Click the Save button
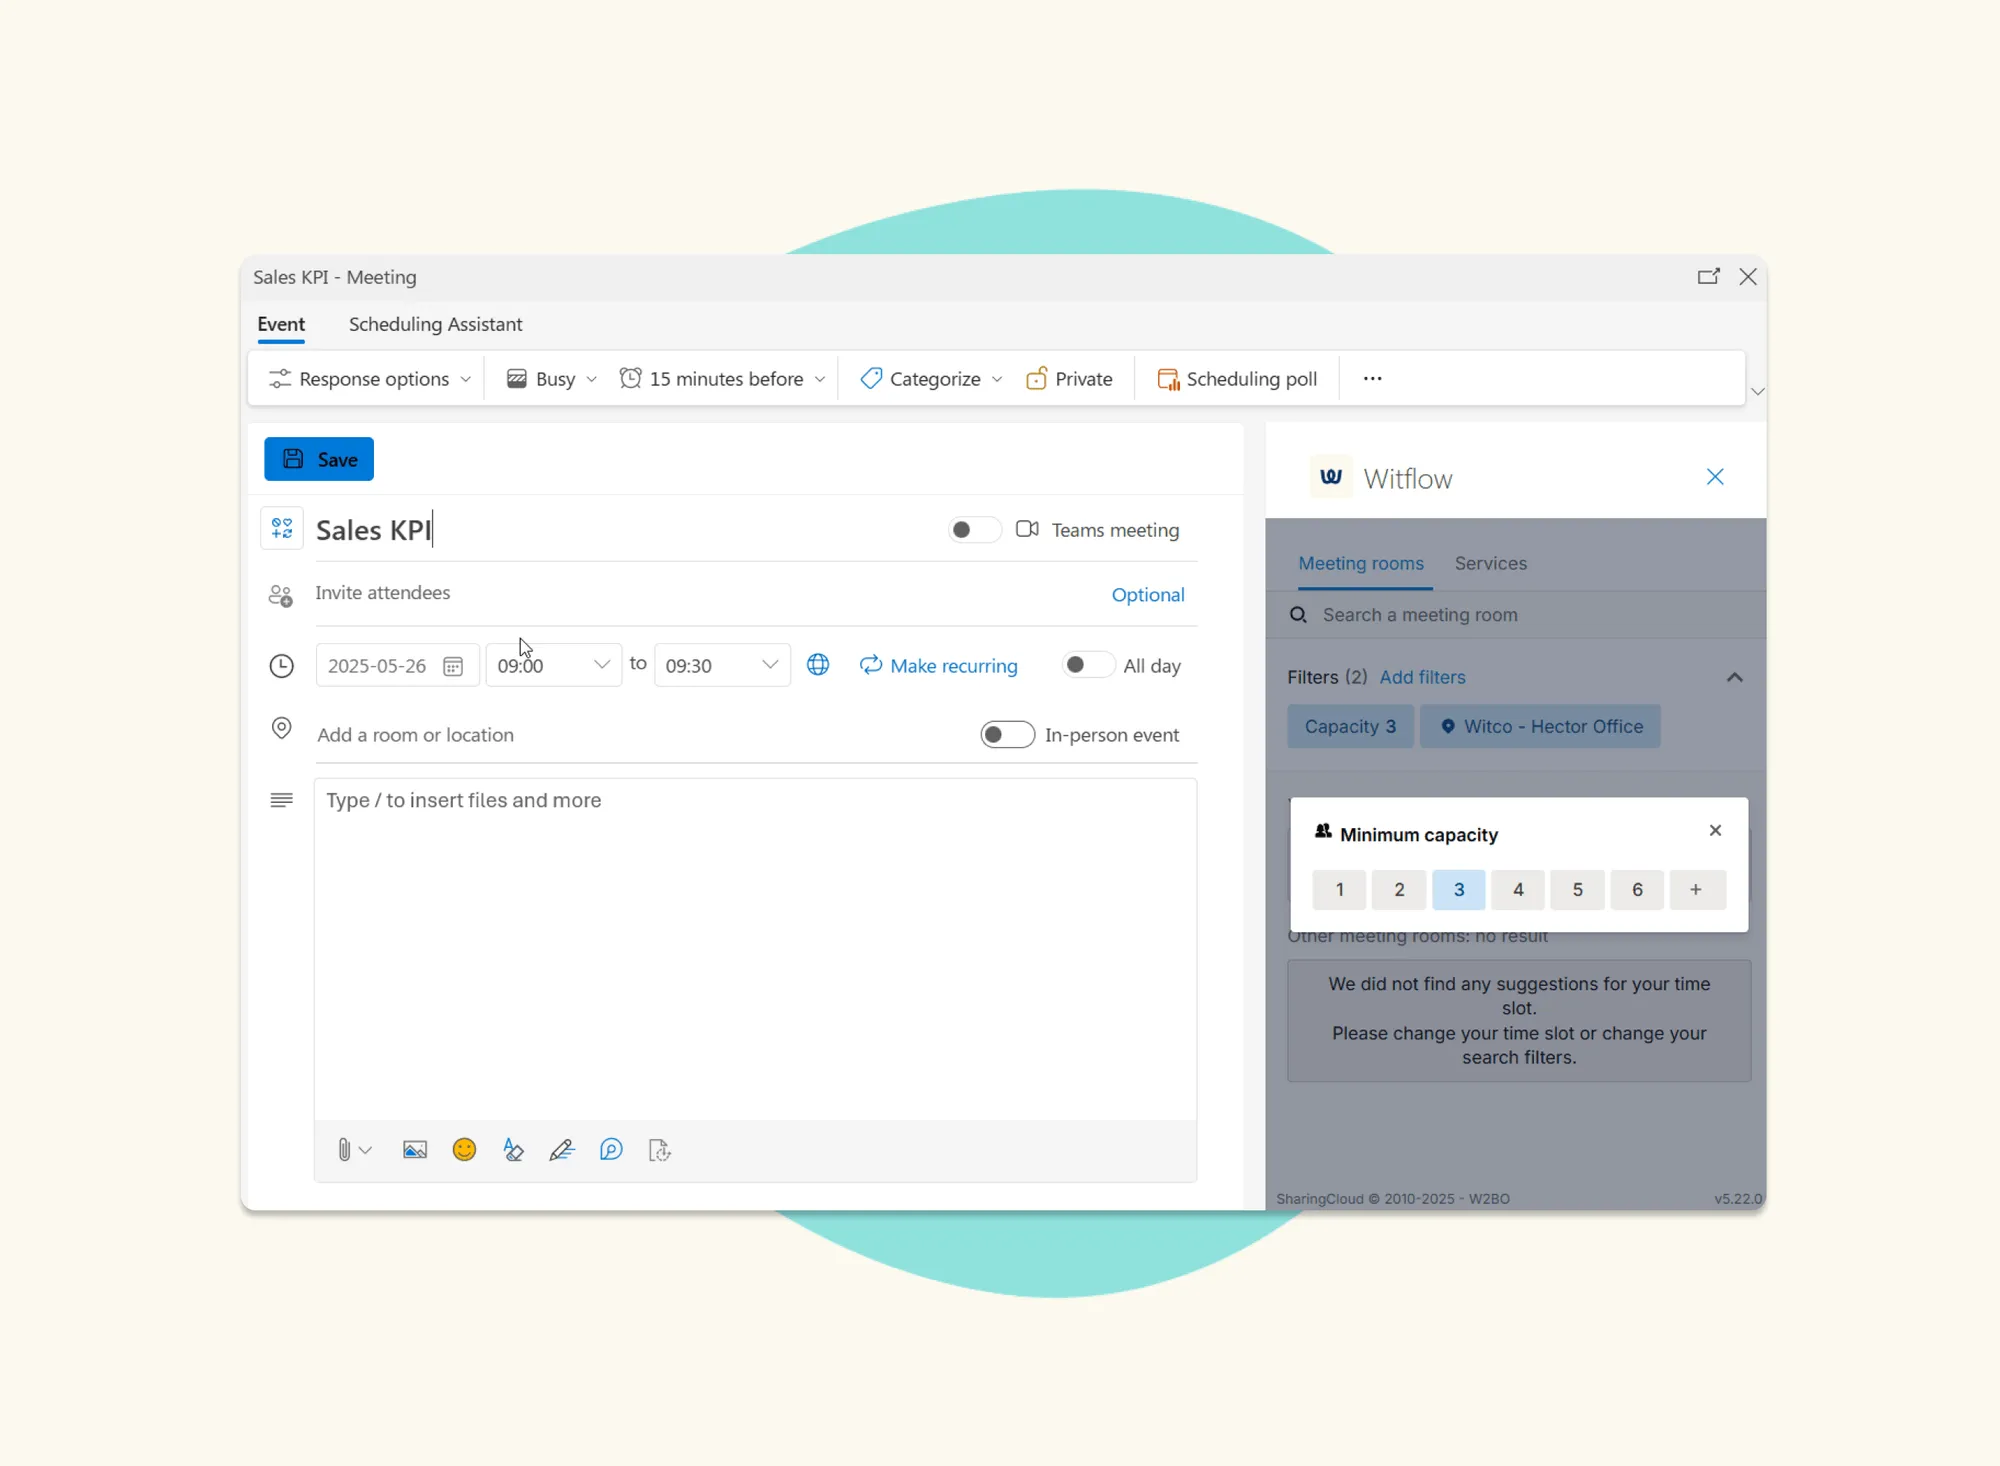This screenshot has width=2000, height=1466. pyautogui.click(x=319, y=459)
